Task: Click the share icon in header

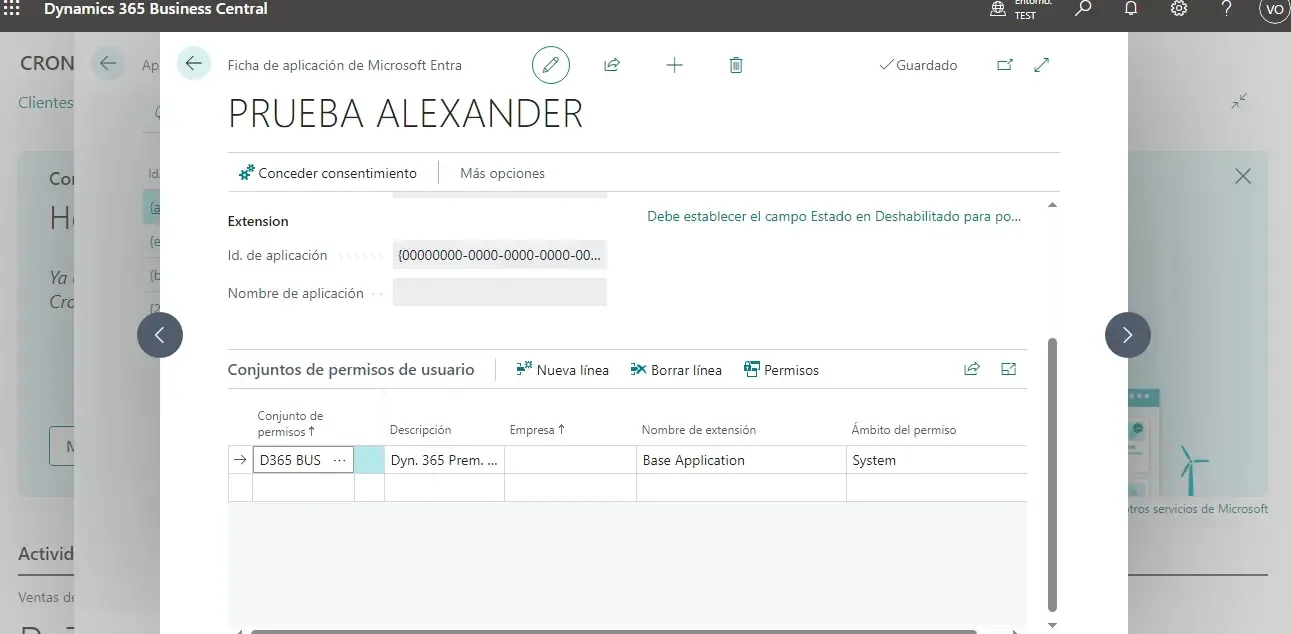Action: [612, 65]
